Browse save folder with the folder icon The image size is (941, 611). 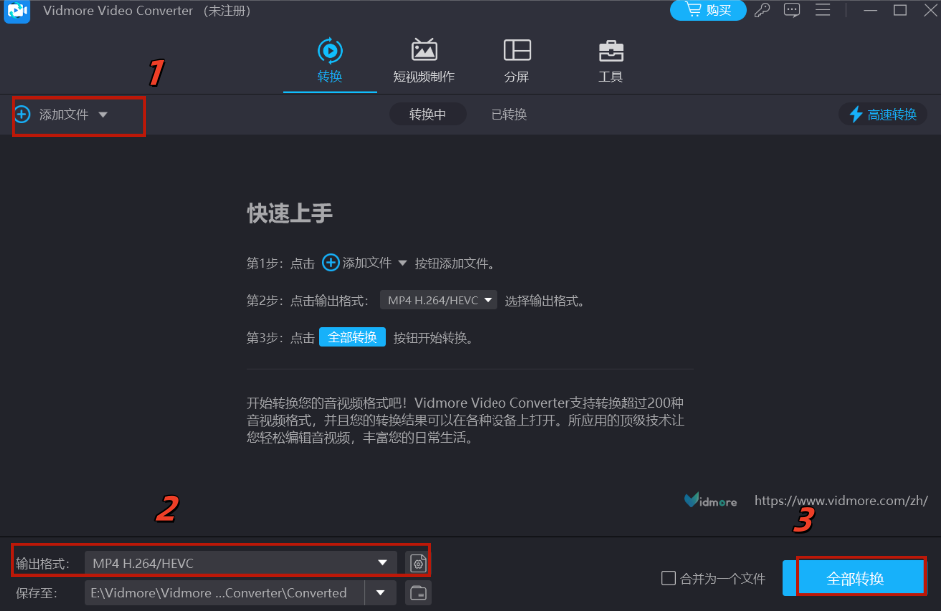[417, 592]
